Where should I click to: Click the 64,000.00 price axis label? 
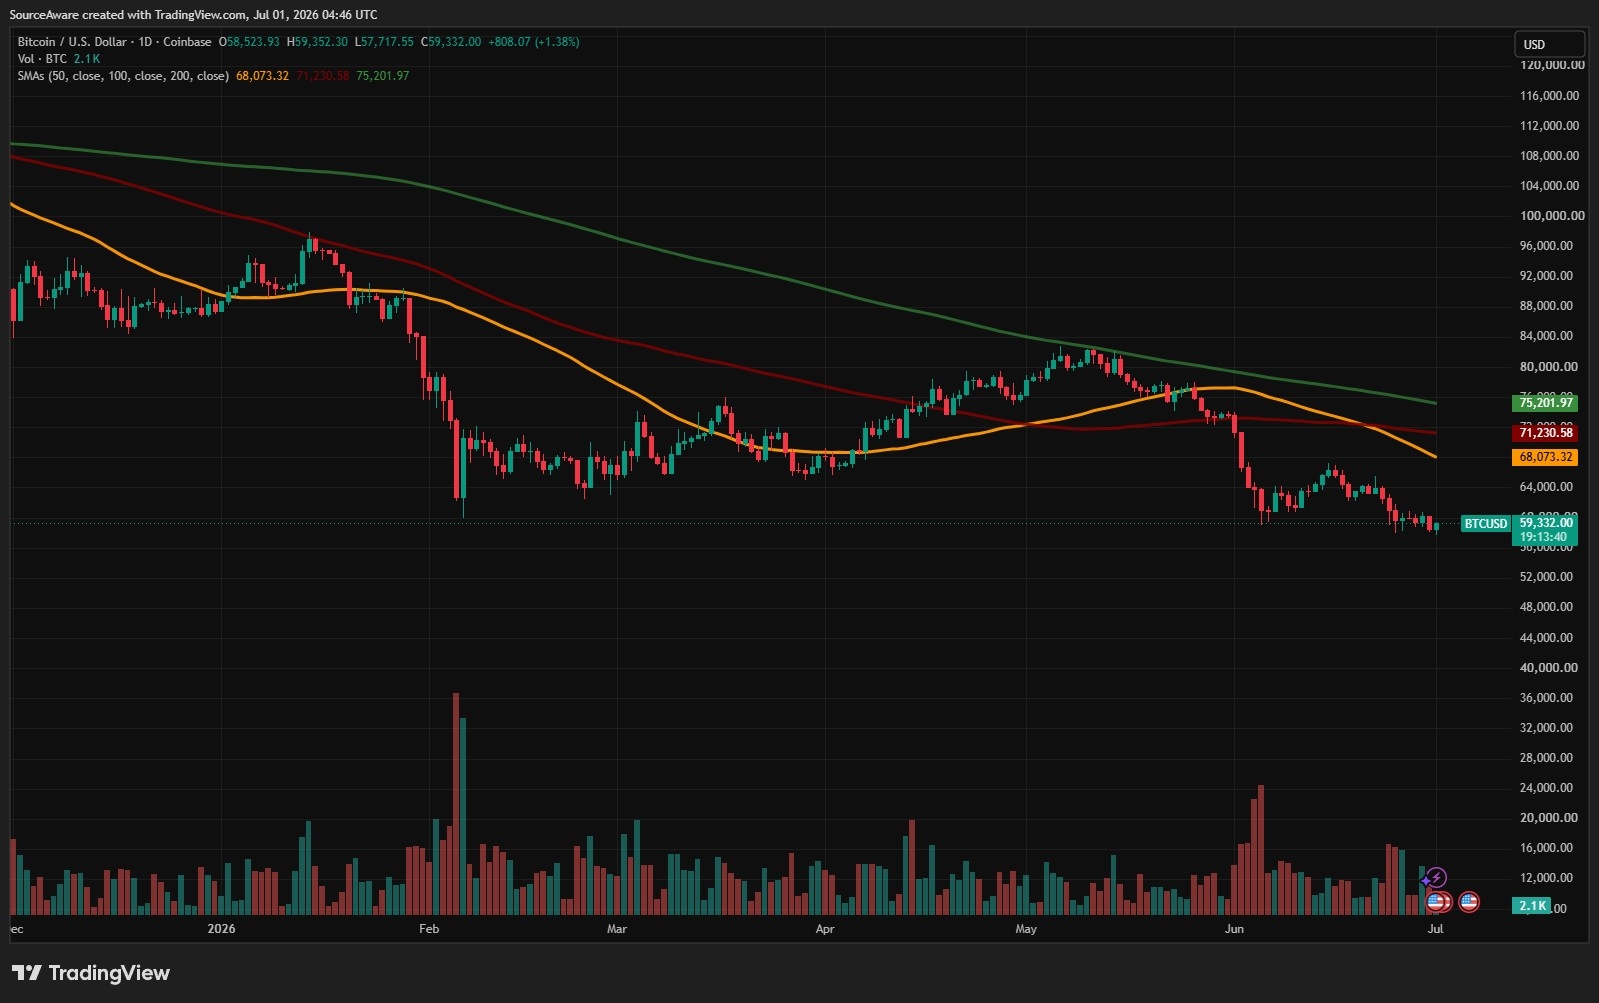click(x=1546, y=487)
